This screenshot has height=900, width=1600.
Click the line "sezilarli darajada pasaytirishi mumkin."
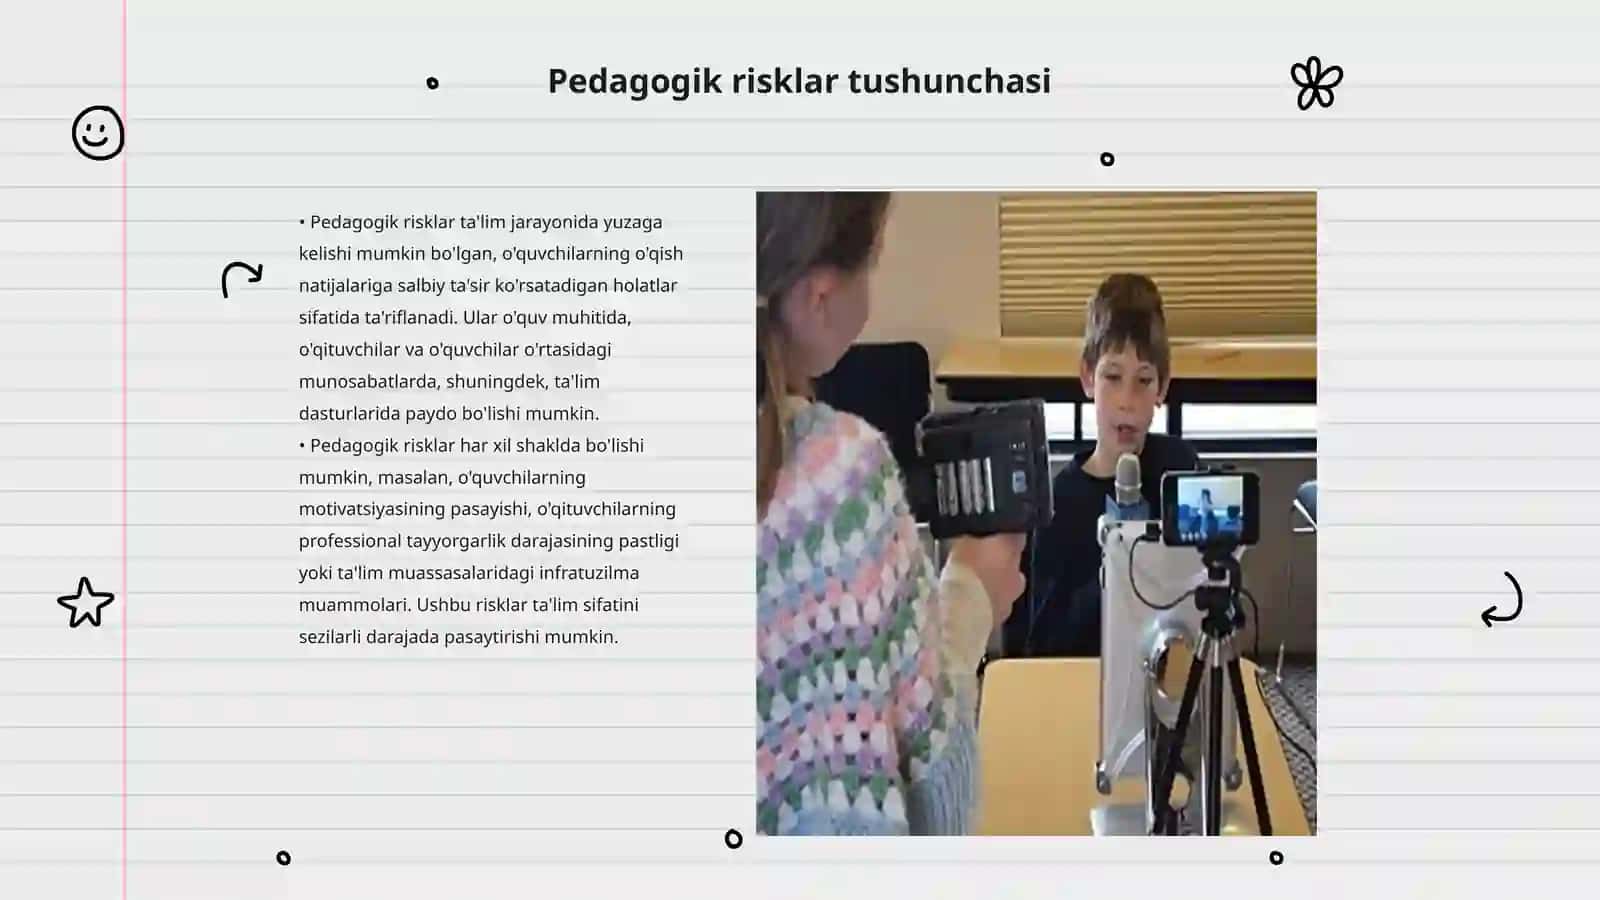click(x=459, y=637)
